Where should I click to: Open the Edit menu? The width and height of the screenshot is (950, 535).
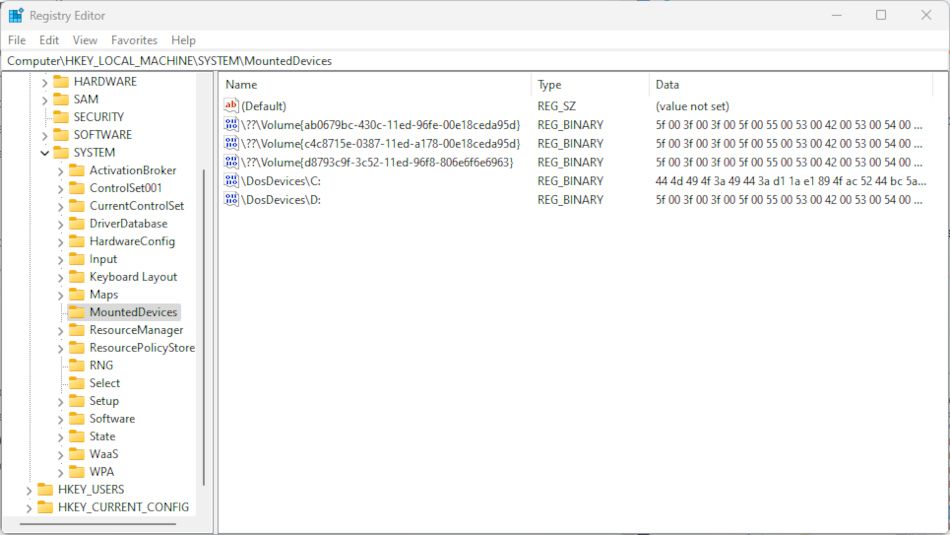[49, 40]
